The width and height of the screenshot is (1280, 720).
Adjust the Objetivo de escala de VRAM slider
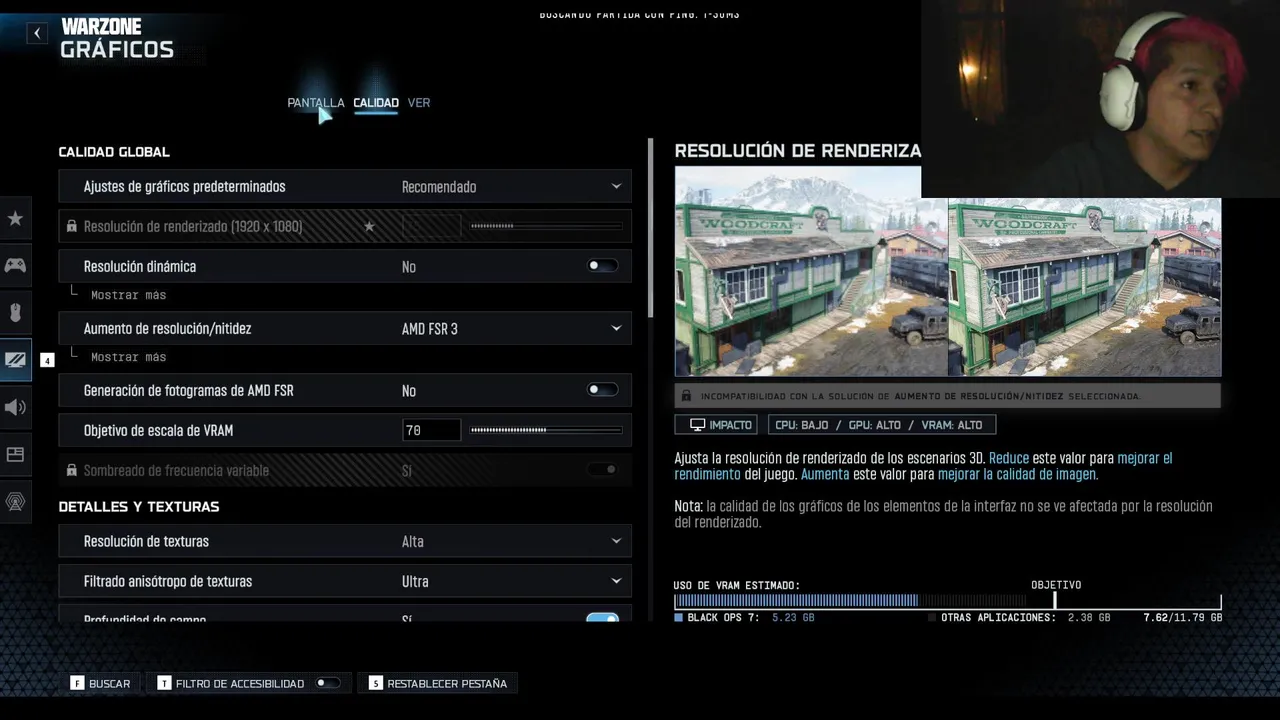(x=546, y=430)
